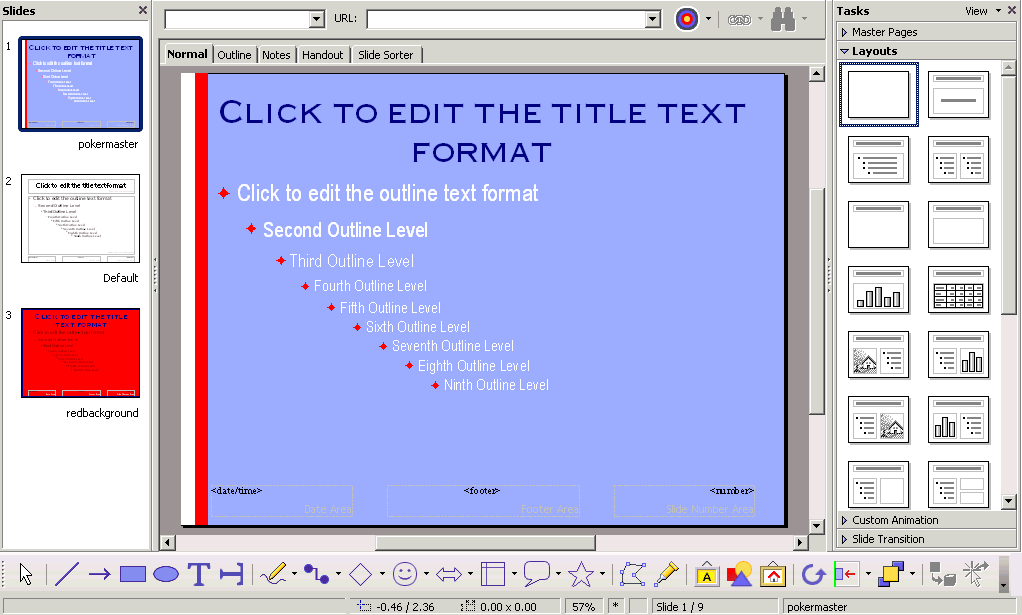This screenshot has height=615, width=1022.
Task: Select the Block Arrows tool
Action: tap(448, 574)
